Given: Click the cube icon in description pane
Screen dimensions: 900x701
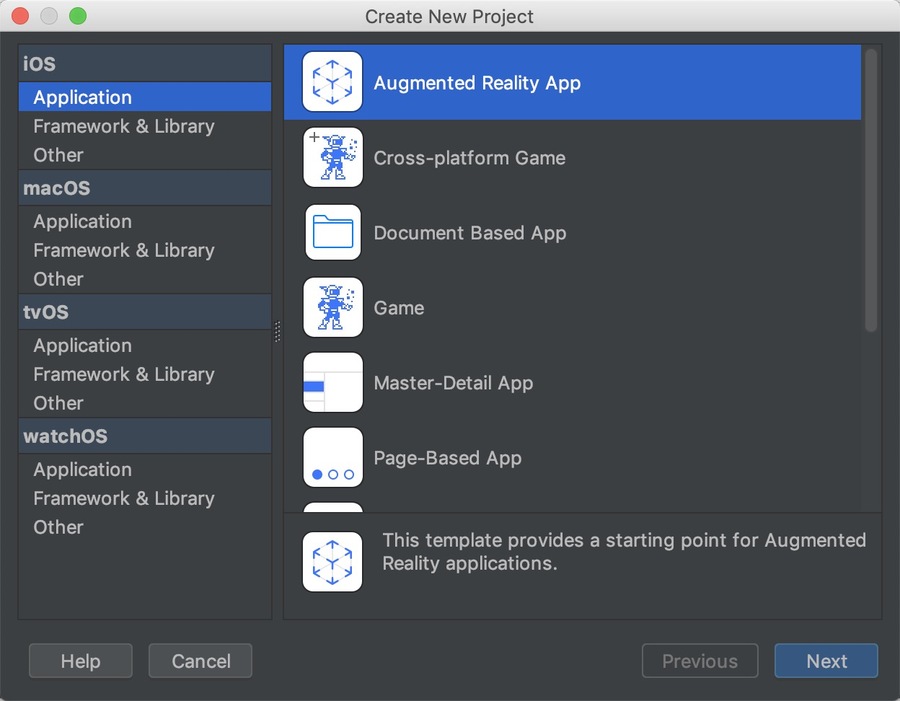Looking at the screenshot, I should point(332,561).
